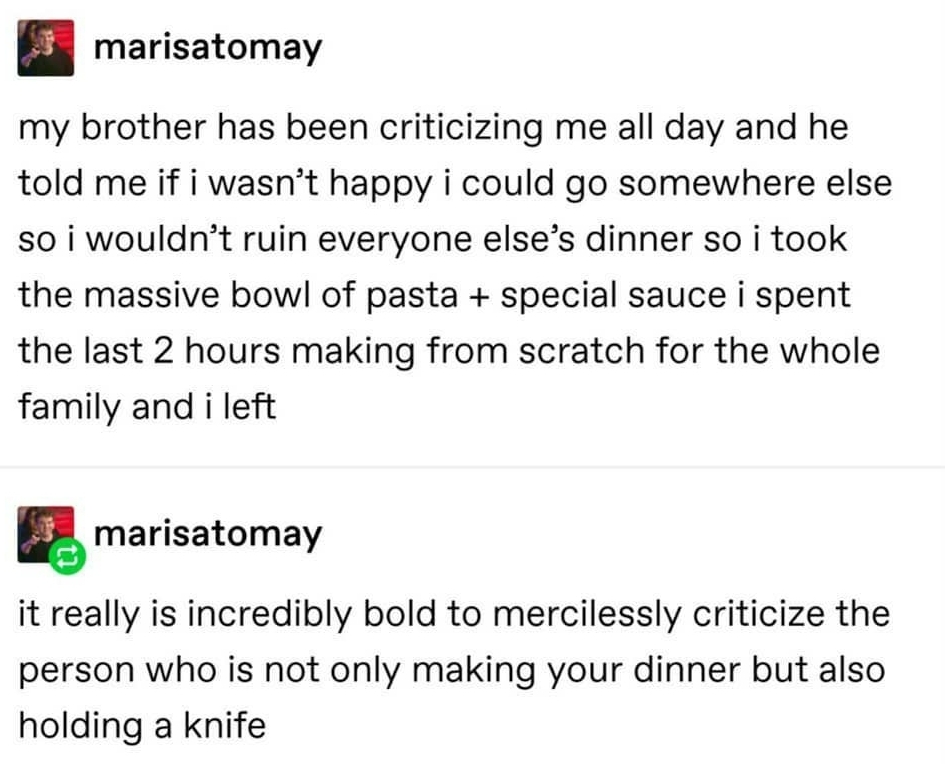Click the line starting 'it really is incredibly'
The height and width of the screenshot is (764, 945).
(x=453, y=613)
